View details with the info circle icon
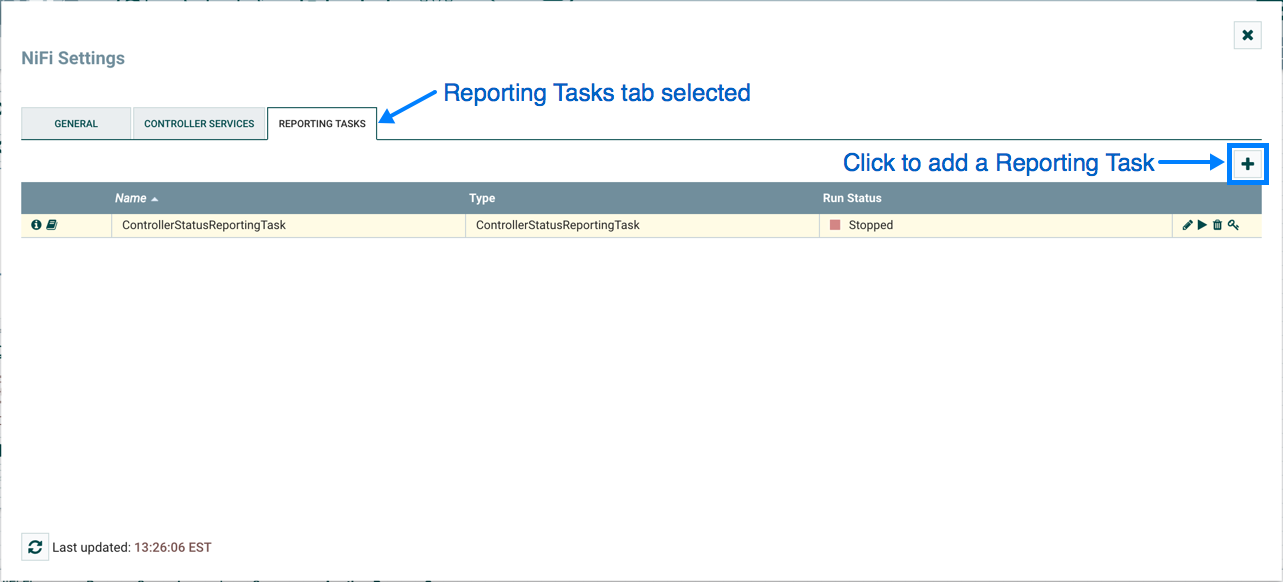Viewport: 1283px width, 582px height. [x=36, y=225]
